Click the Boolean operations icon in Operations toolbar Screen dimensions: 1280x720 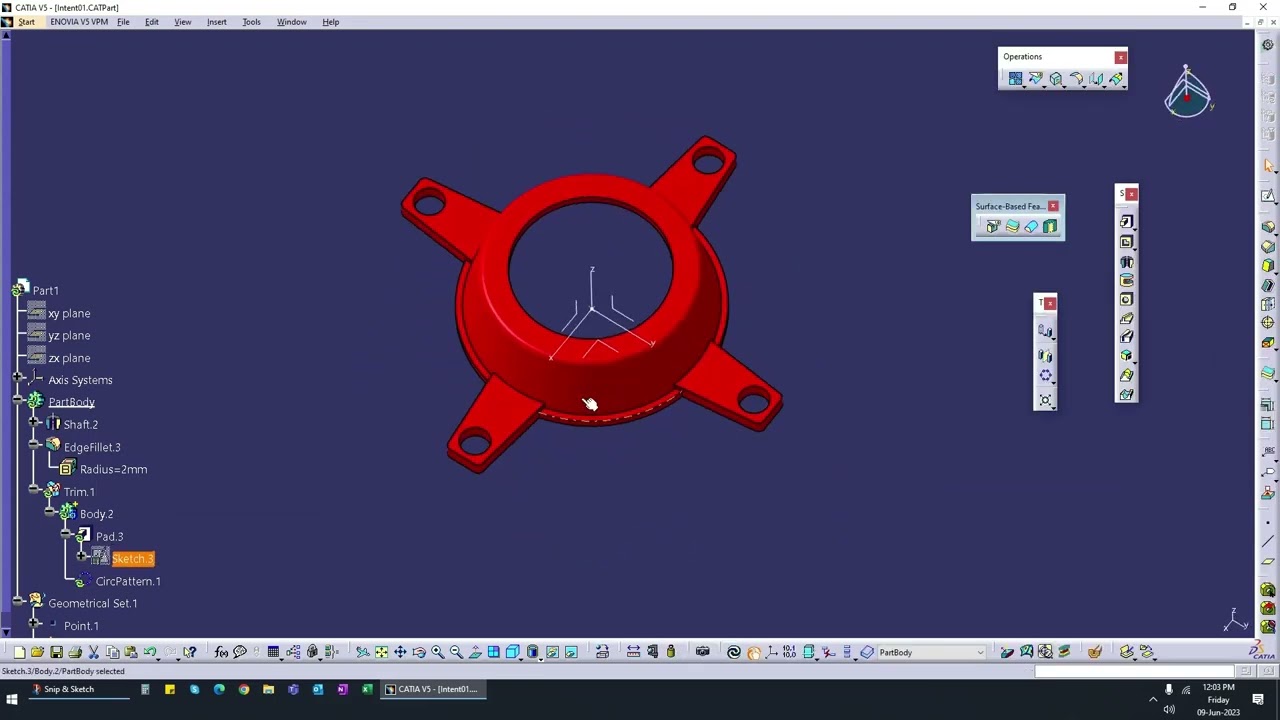1015,78
